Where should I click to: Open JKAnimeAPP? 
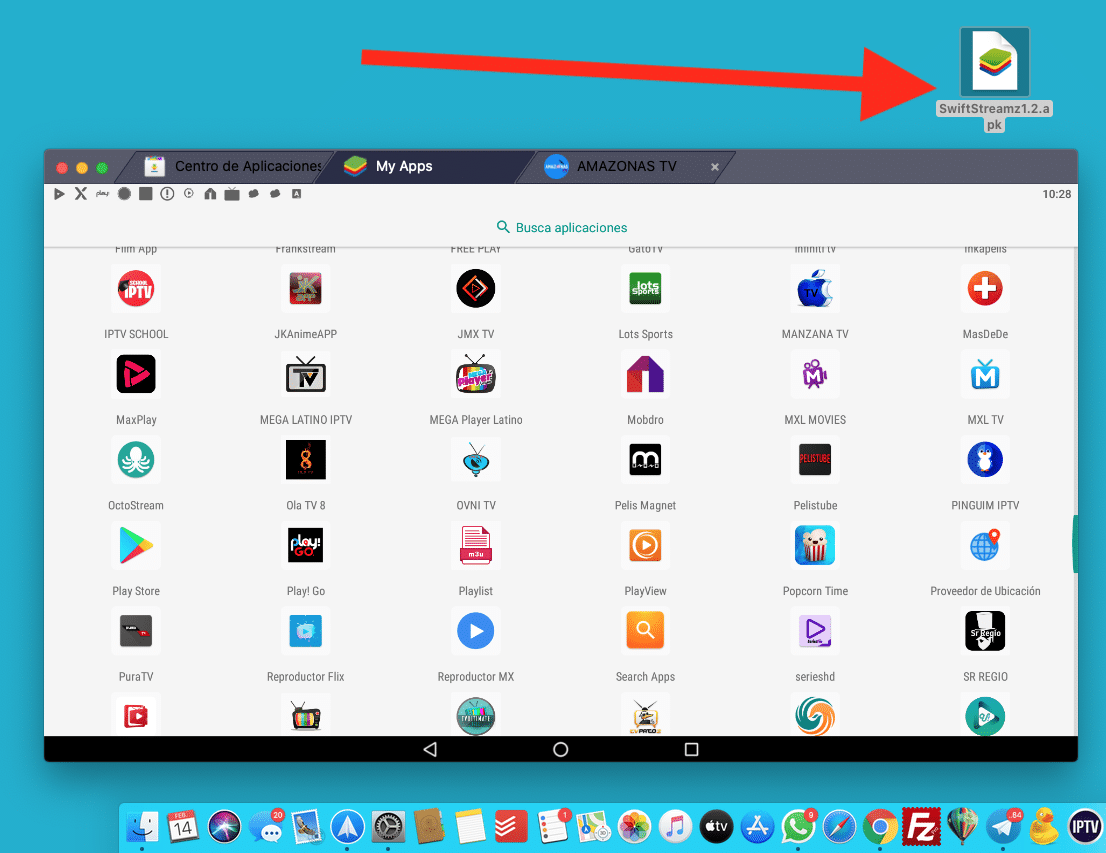[x=306, y=288]
